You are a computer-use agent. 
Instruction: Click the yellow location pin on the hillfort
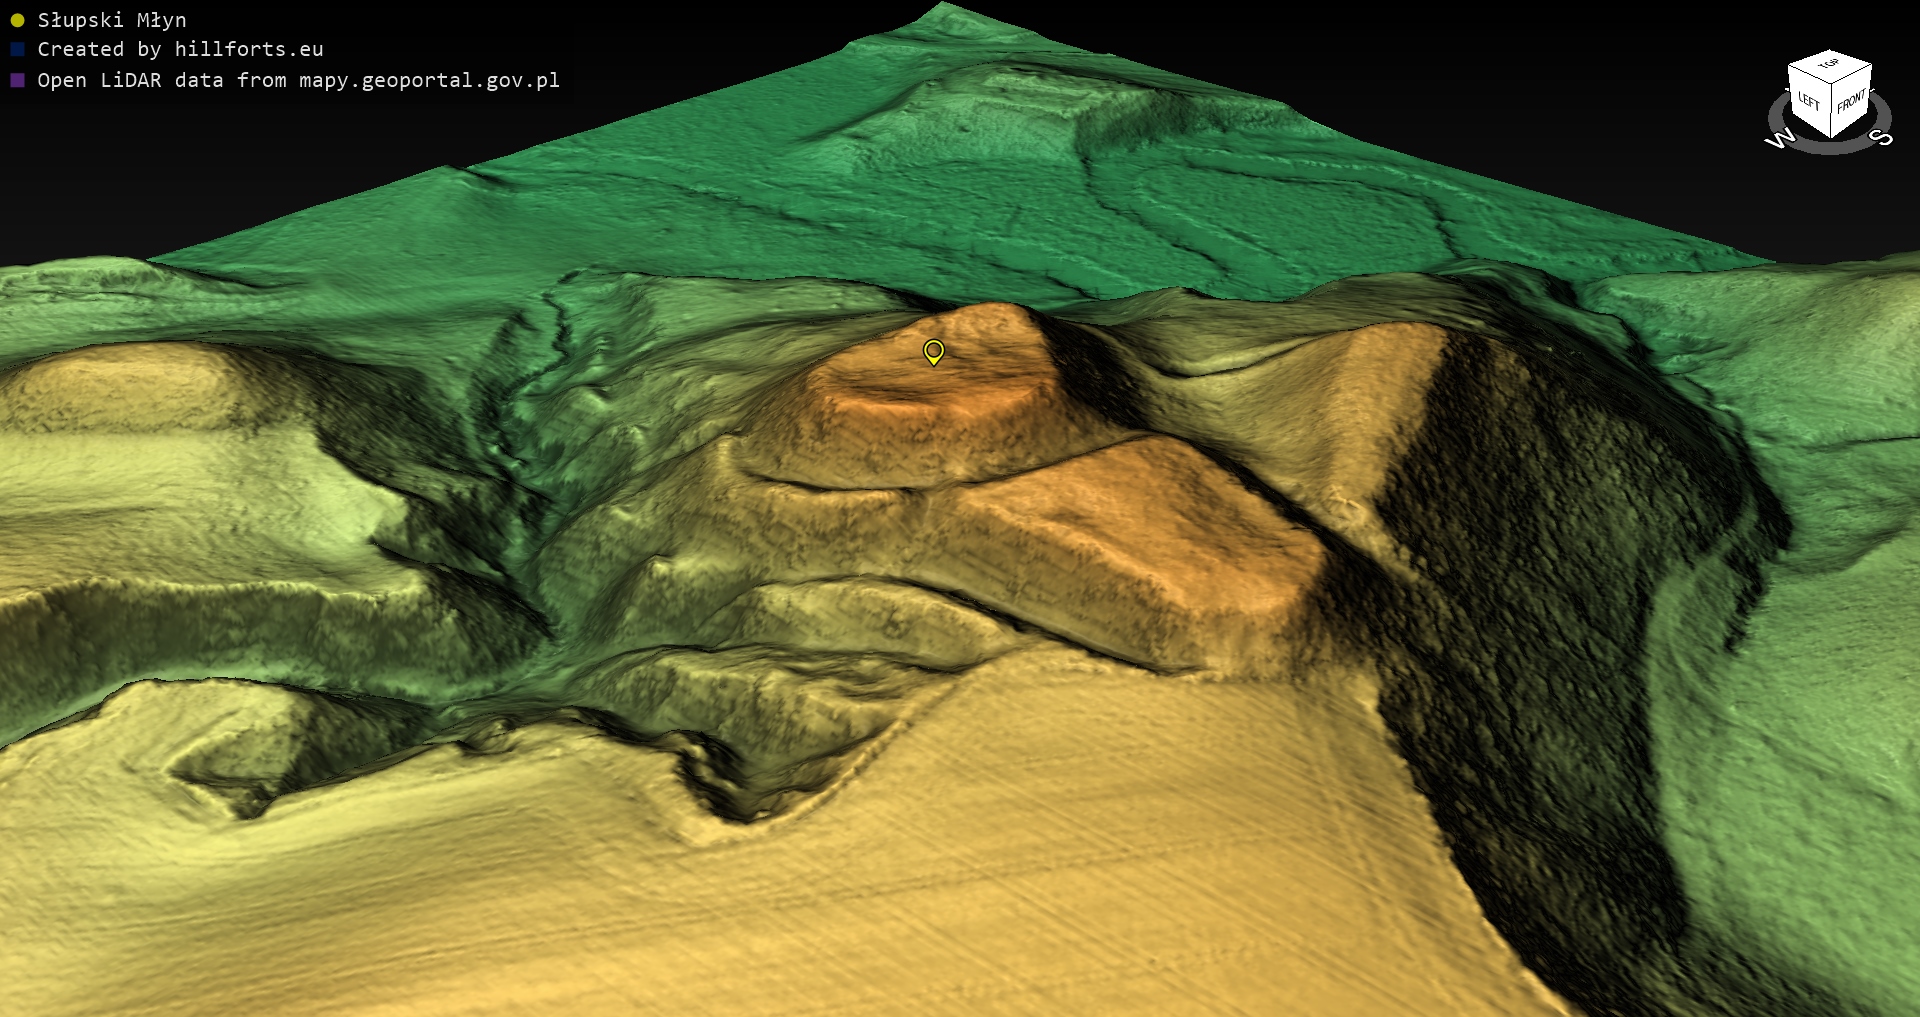click(x=933, y=351)
